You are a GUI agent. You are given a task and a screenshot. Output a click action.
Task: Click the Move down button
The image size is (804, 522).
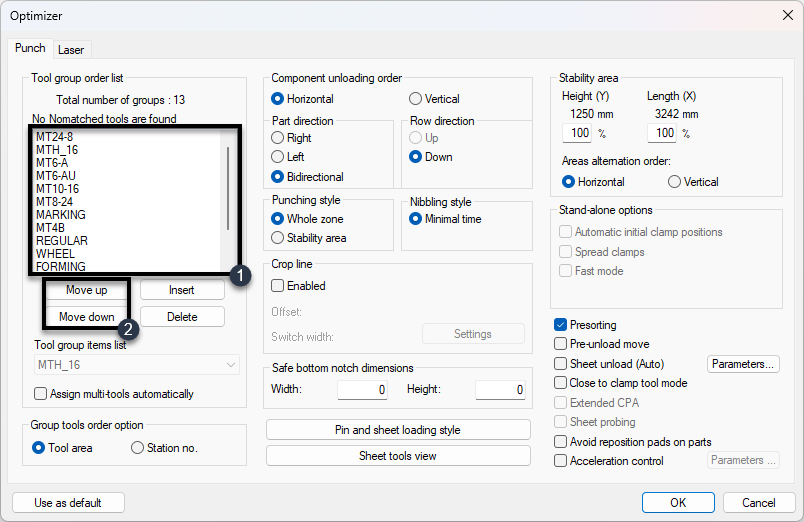[x=87, y=317]
